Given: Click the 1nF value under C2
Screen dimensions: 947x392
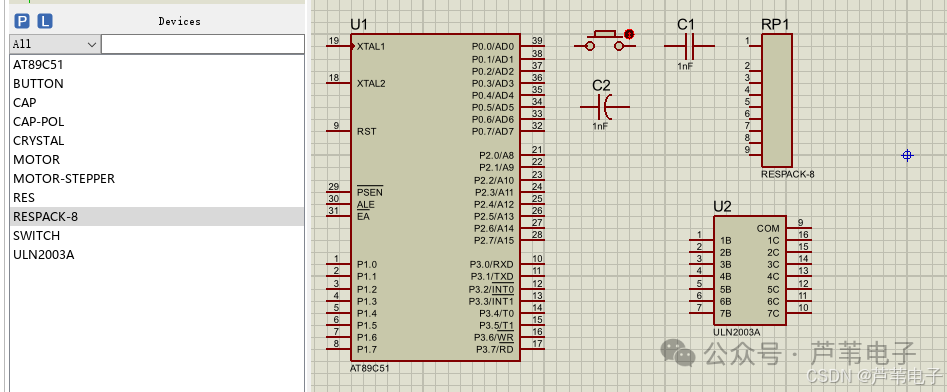Looking at the screenshot, I should pyautogui.click(x=600, y=127).
